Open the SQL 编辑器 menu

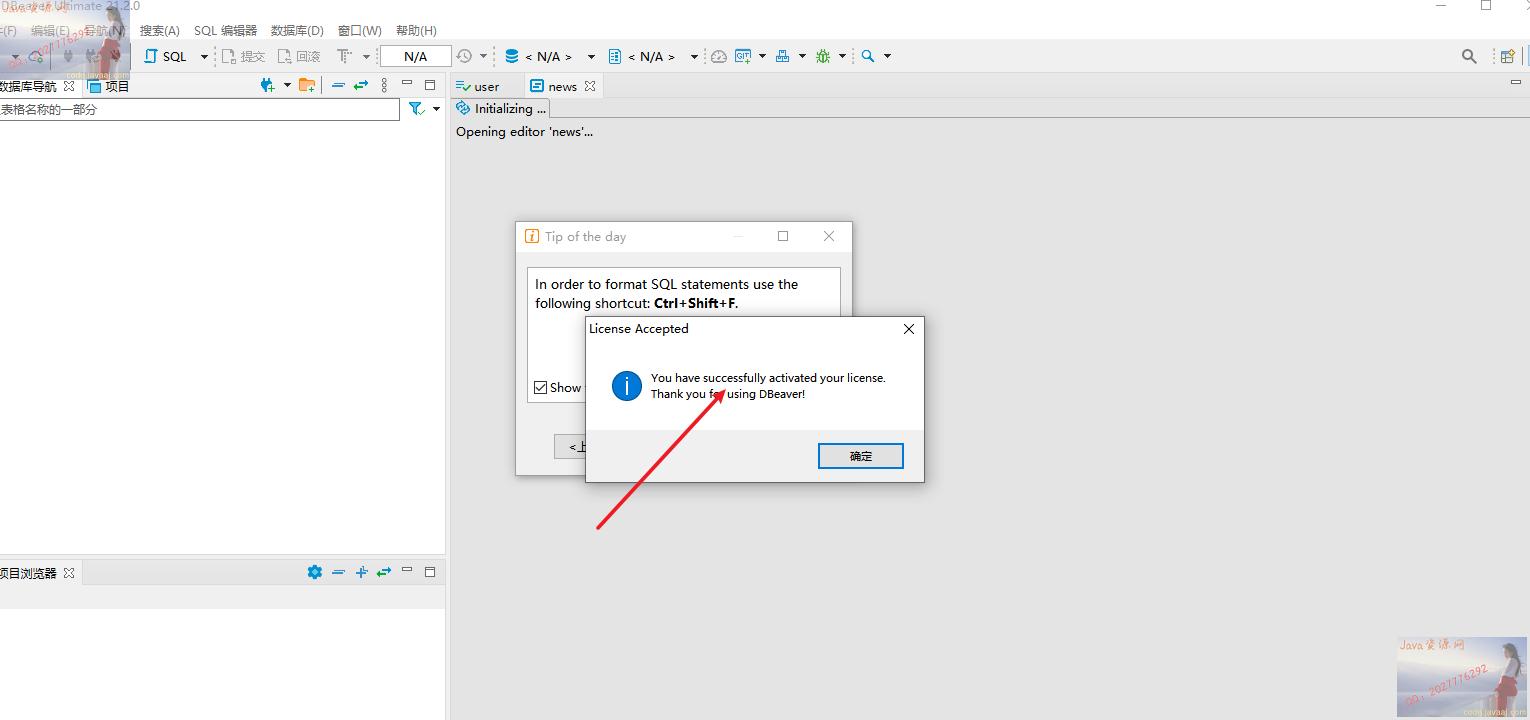[x=225, y=31]
